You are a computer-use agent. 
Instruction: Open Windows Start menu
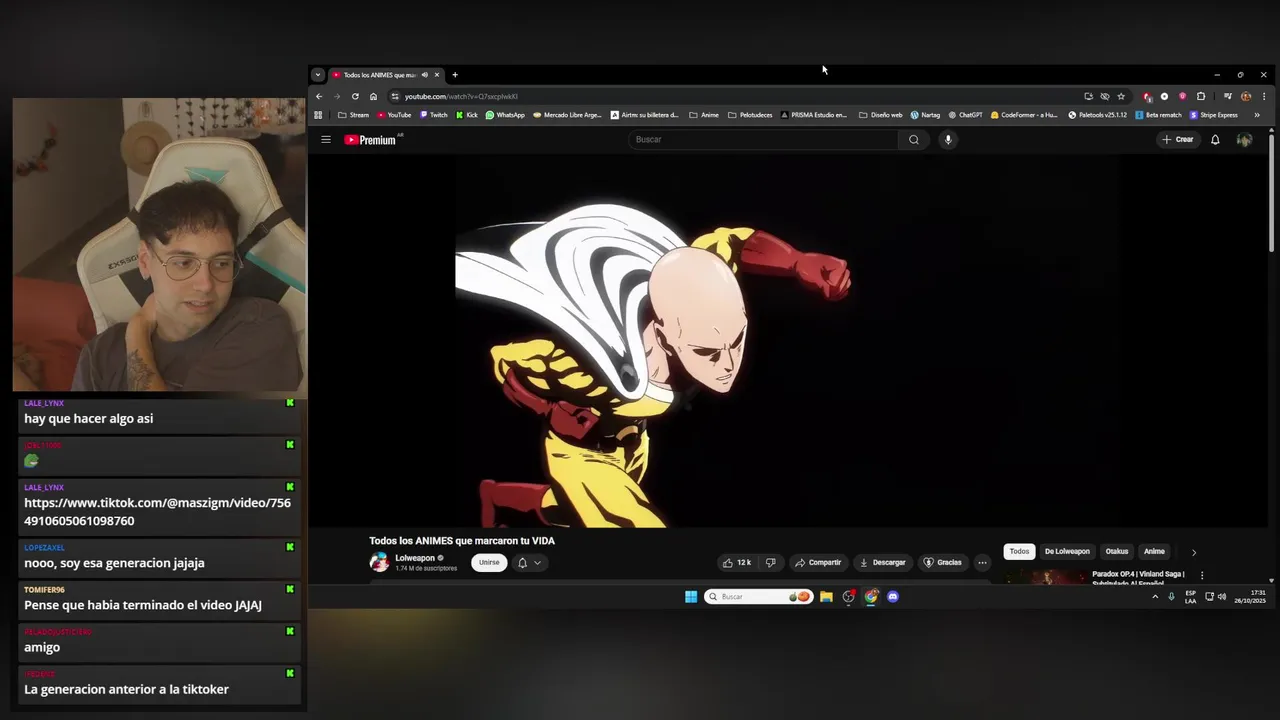pos(691,597)
